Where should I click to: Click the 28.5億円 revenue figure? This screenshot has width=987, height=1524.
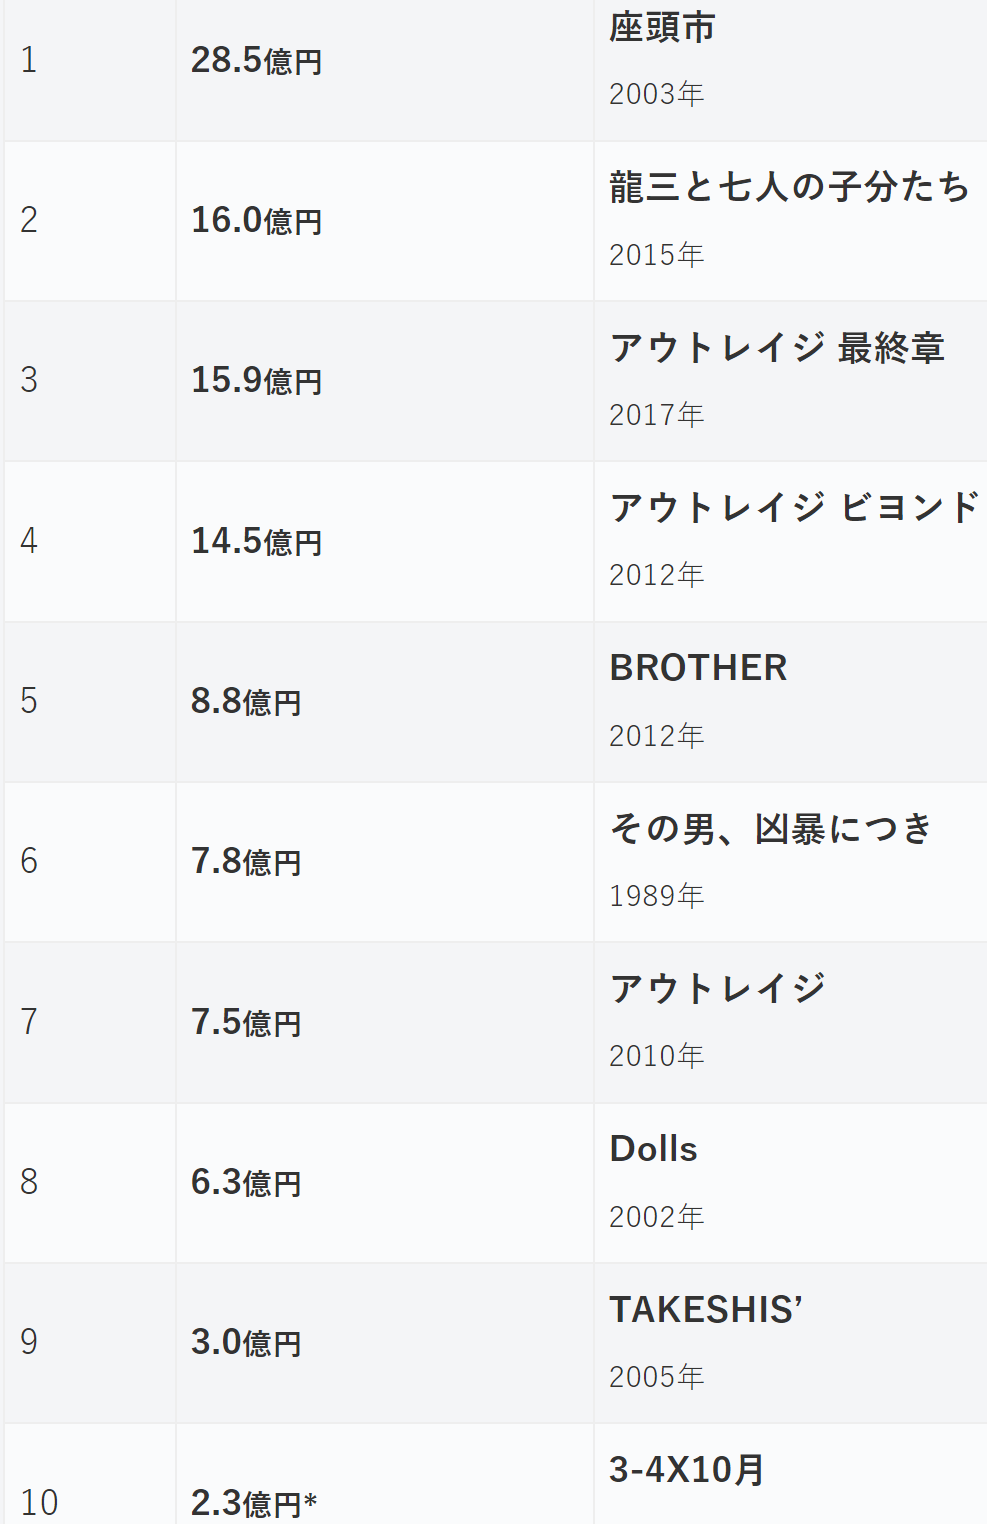[x=256, y=61]
